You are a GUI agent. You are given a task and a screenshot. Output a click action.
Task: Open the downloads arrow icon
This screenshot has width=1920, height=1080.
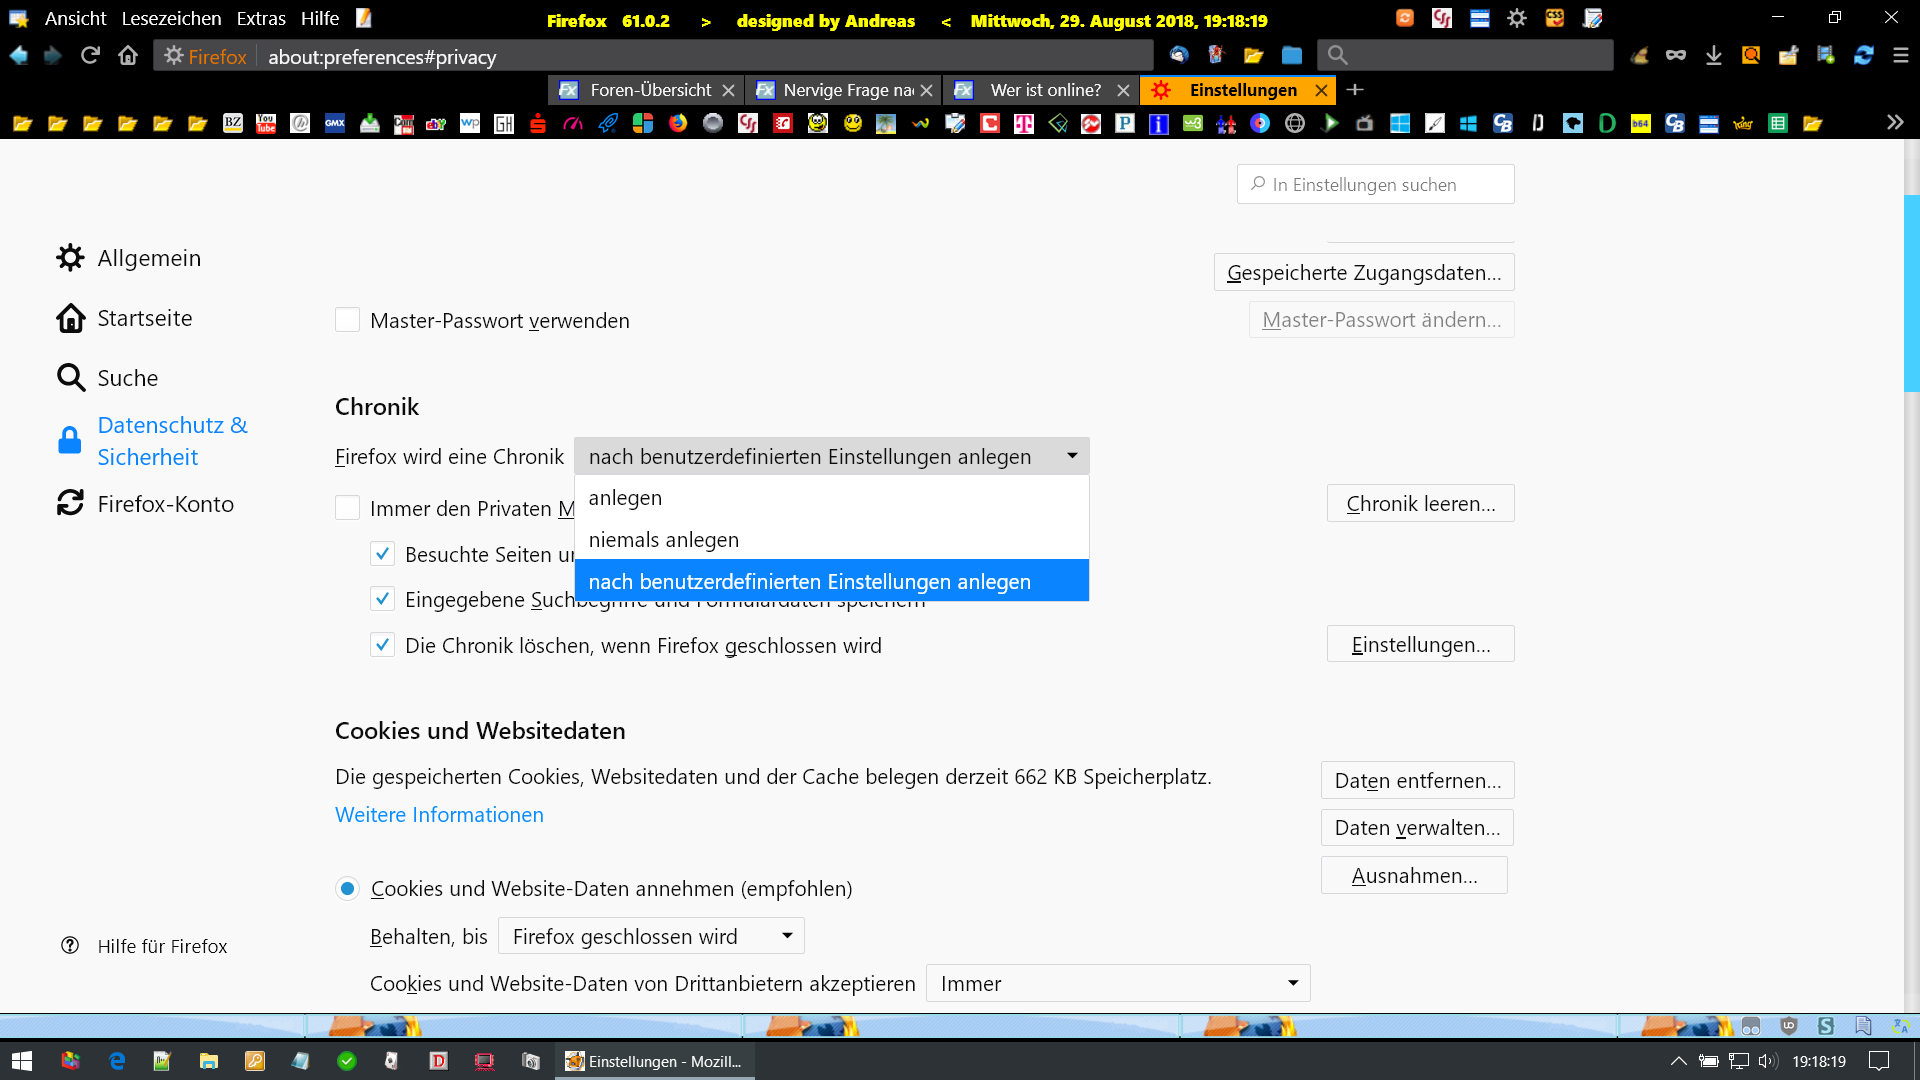(1713, 56)
